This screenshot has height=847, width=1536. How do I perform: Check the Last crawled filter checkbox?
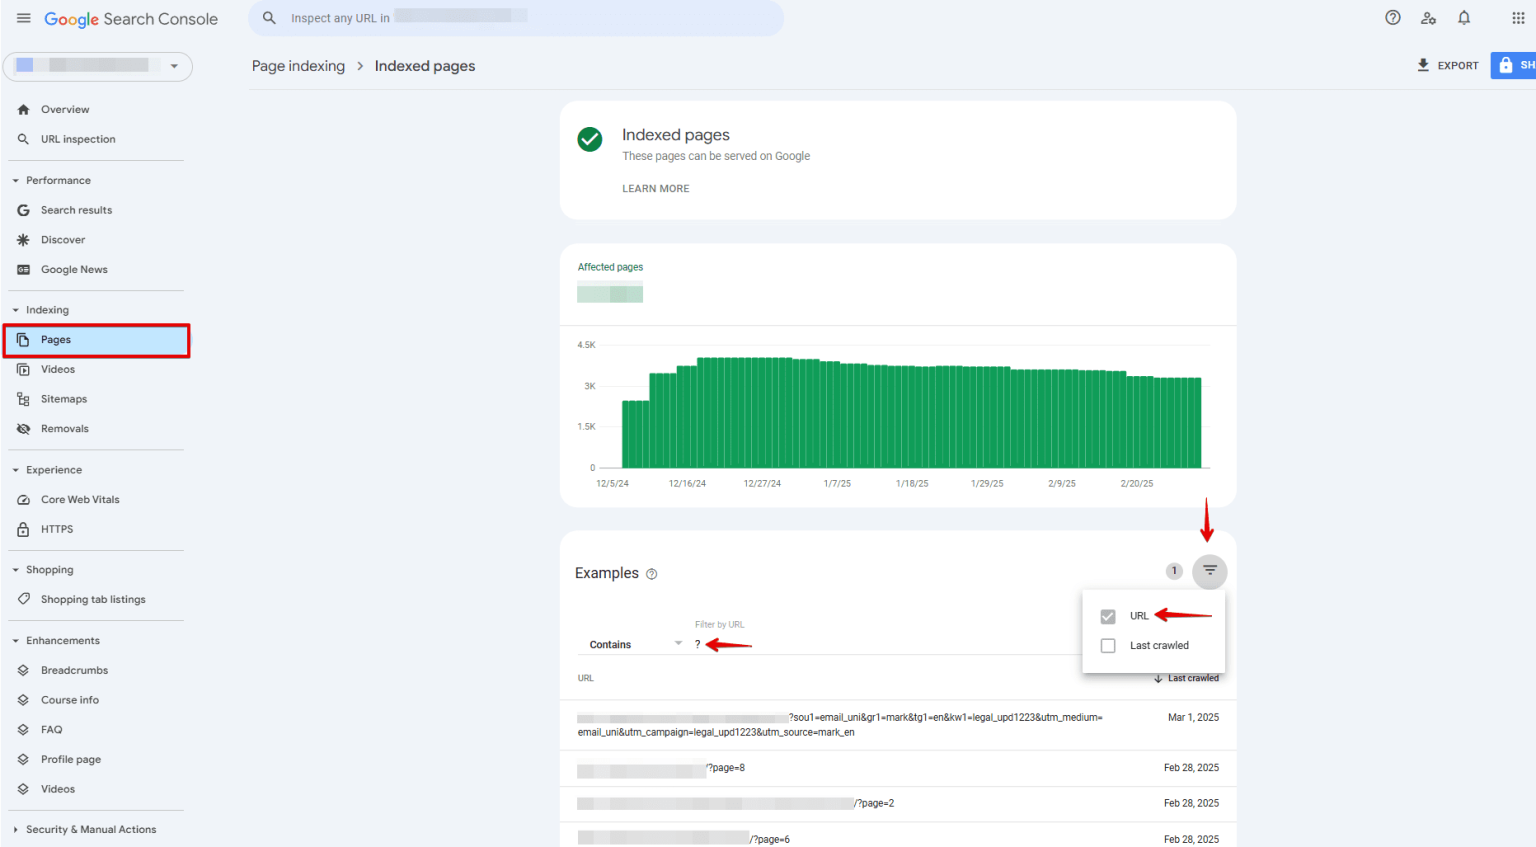pyautogui.click(x=1108, y=646)
